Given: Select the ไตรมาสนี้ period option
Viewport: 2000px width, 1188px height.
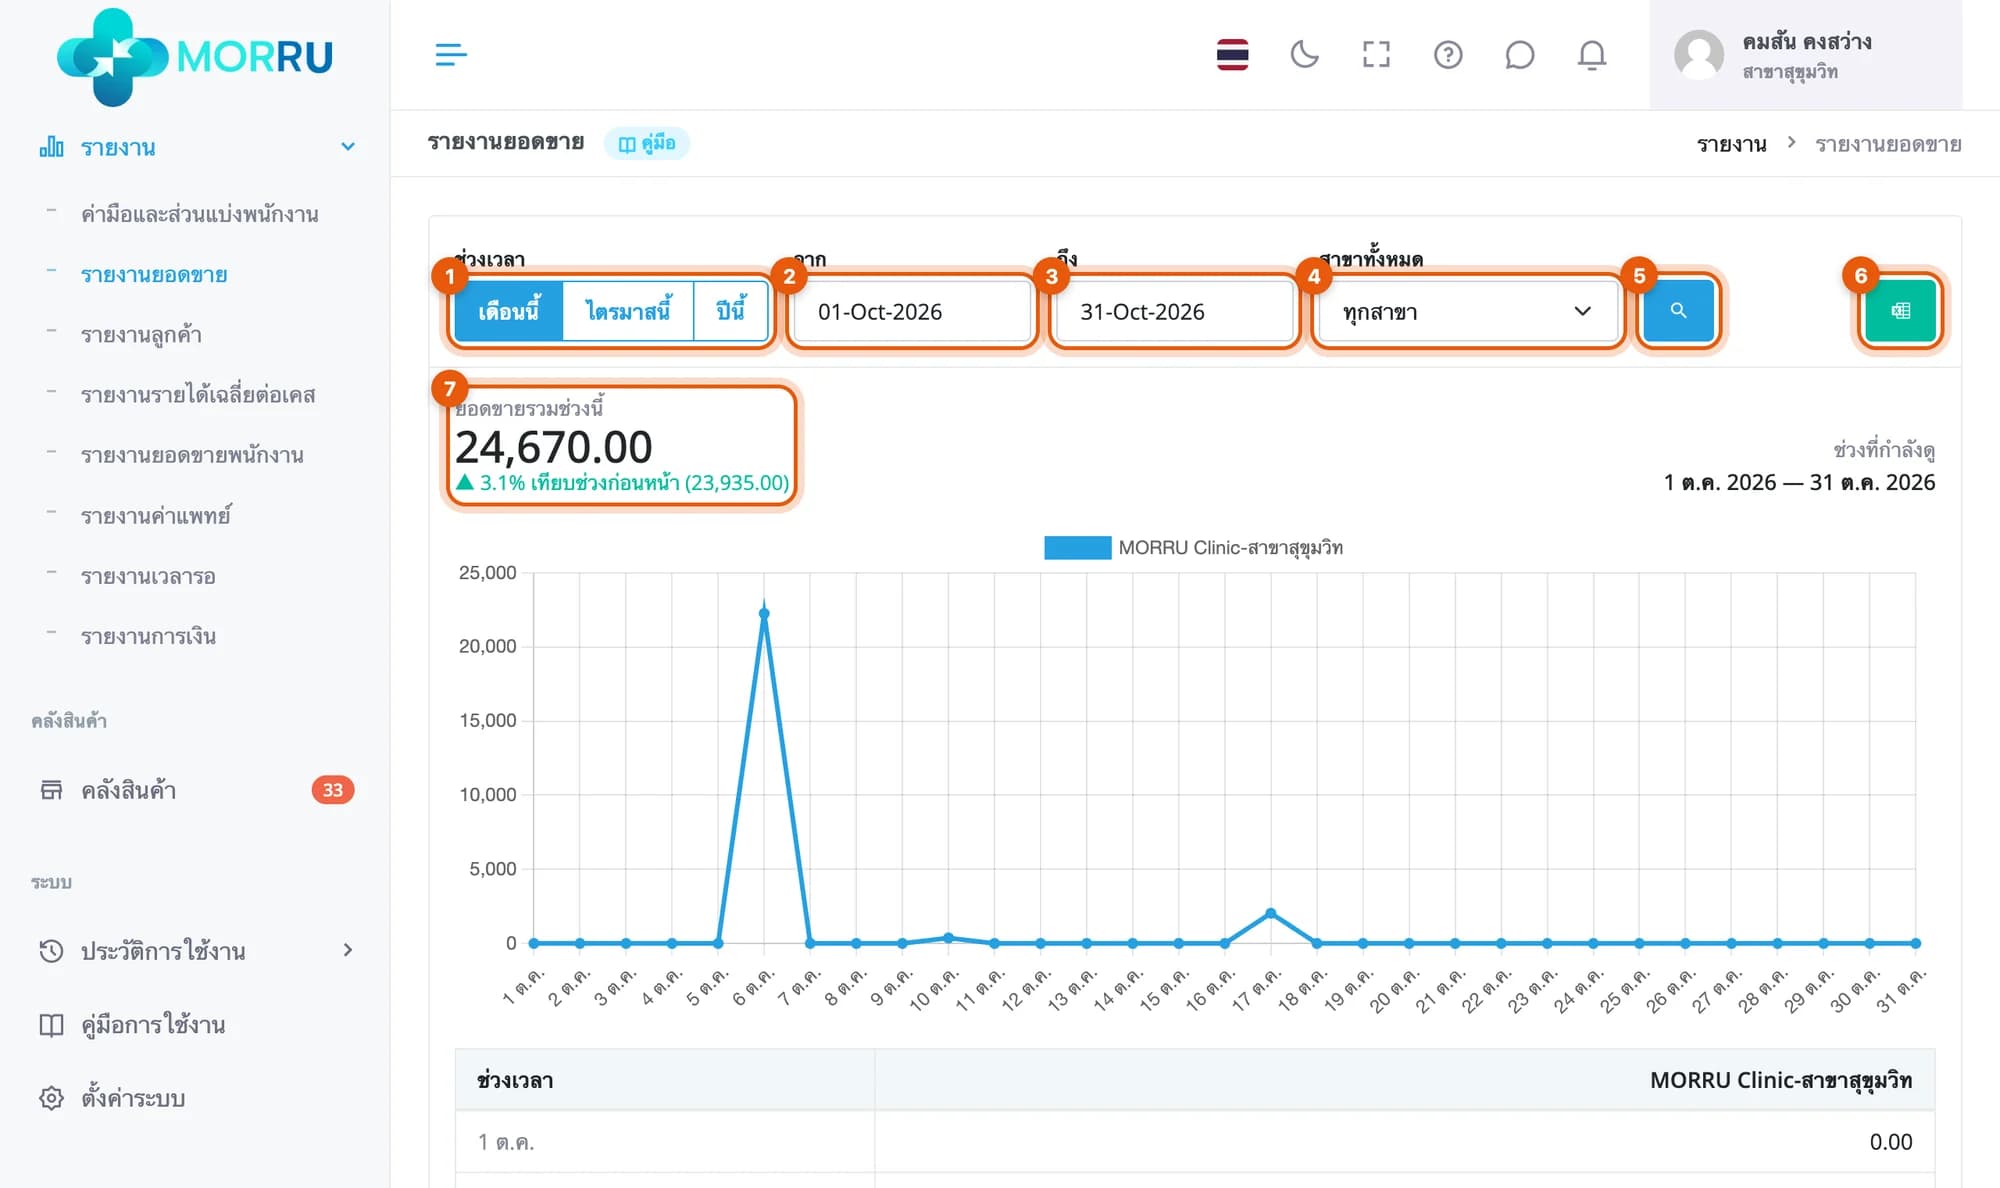Looking at the screenshot, I should (x=628, y=311).
